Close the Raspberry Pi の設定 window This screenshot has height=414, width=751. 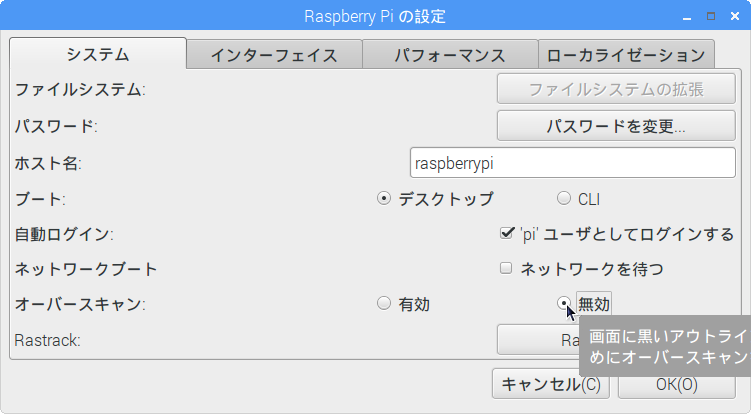(735, 16)
